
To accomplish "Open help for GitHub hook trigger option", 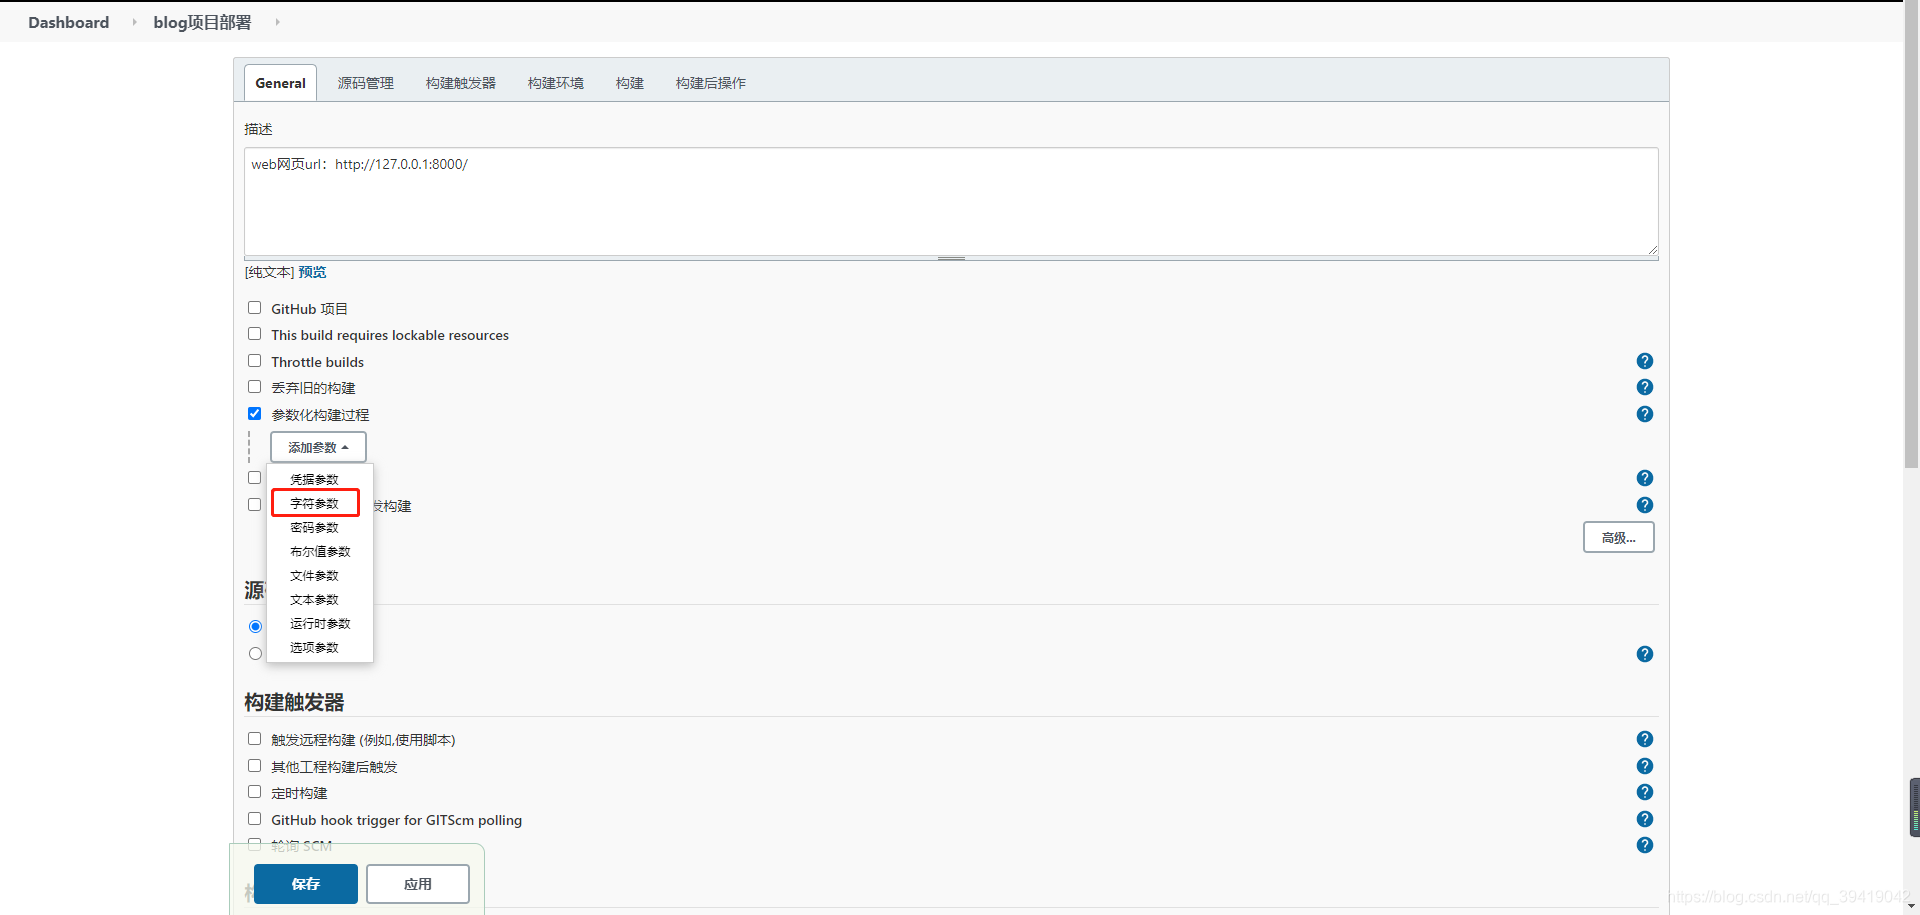I will click(x=1645, y=819).
